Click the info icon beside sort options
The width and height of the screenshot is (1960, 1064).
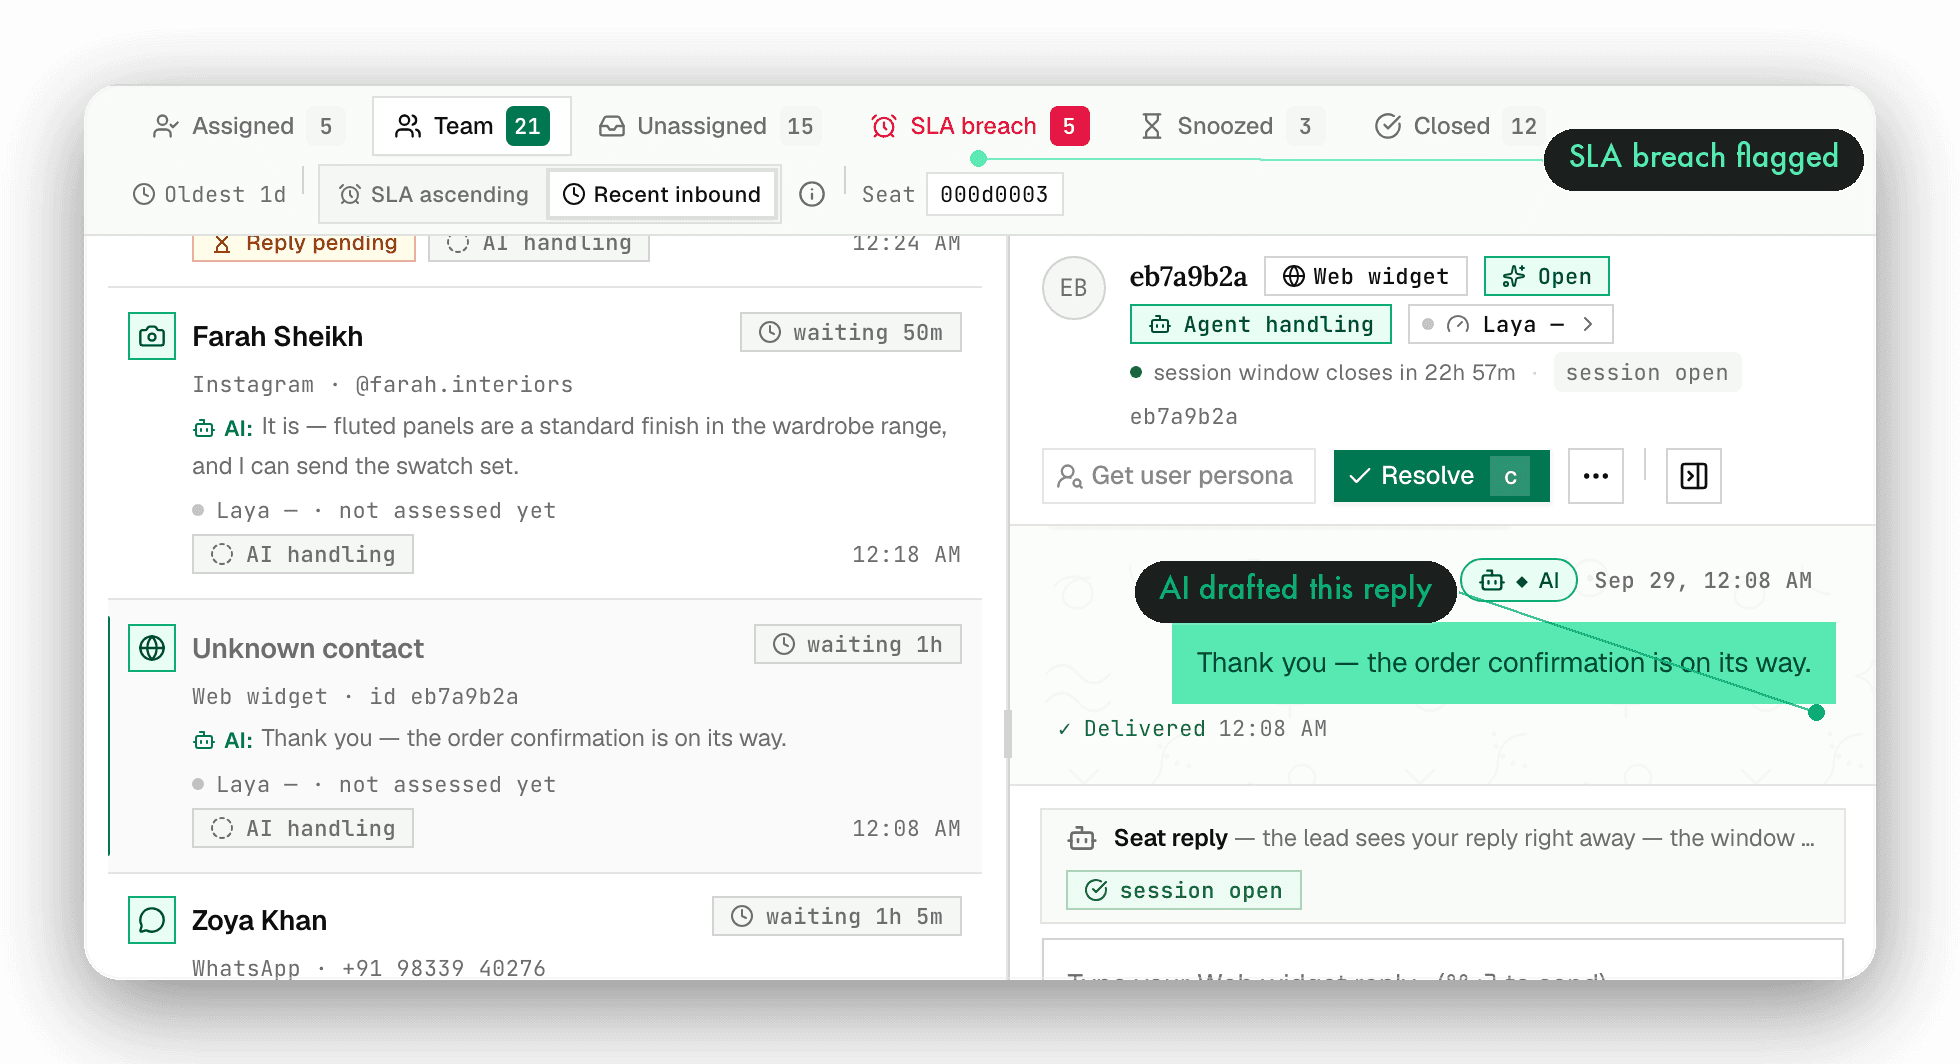812,194
